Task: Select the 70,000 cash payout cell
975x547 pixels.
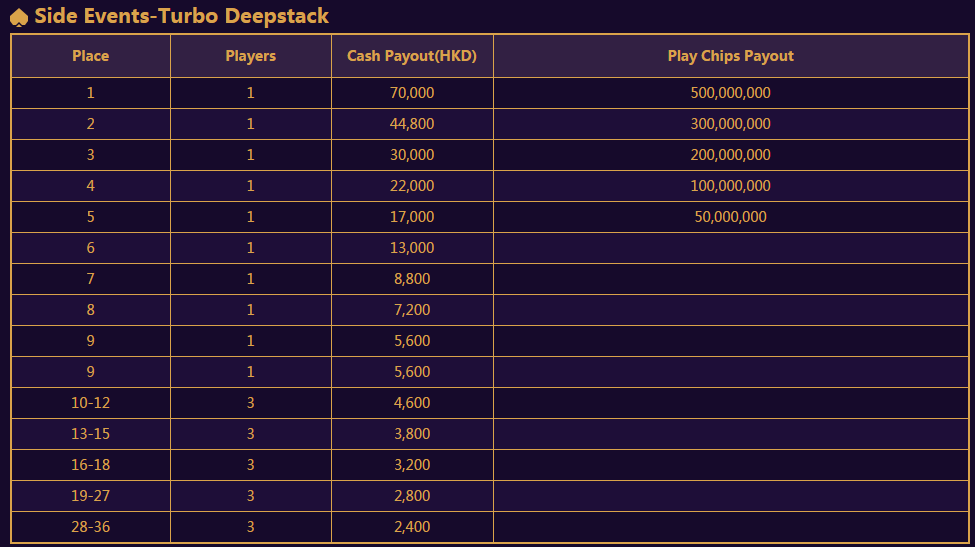Action: [412, 93]
